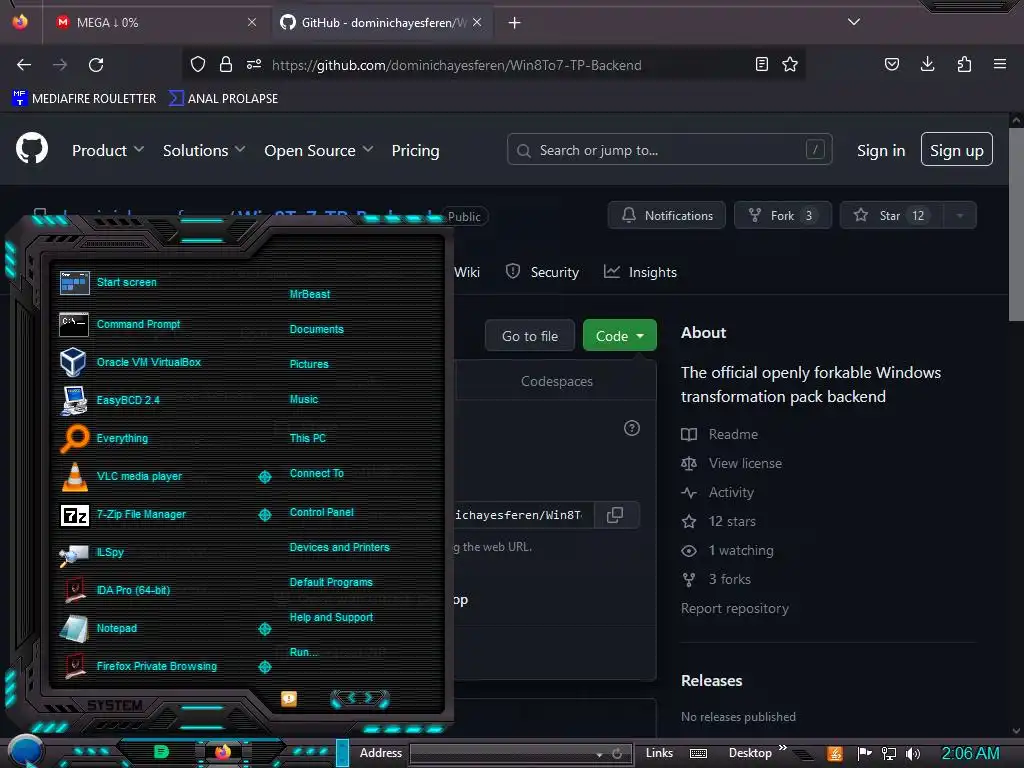Select the Codespaces tab

(556, 381)
